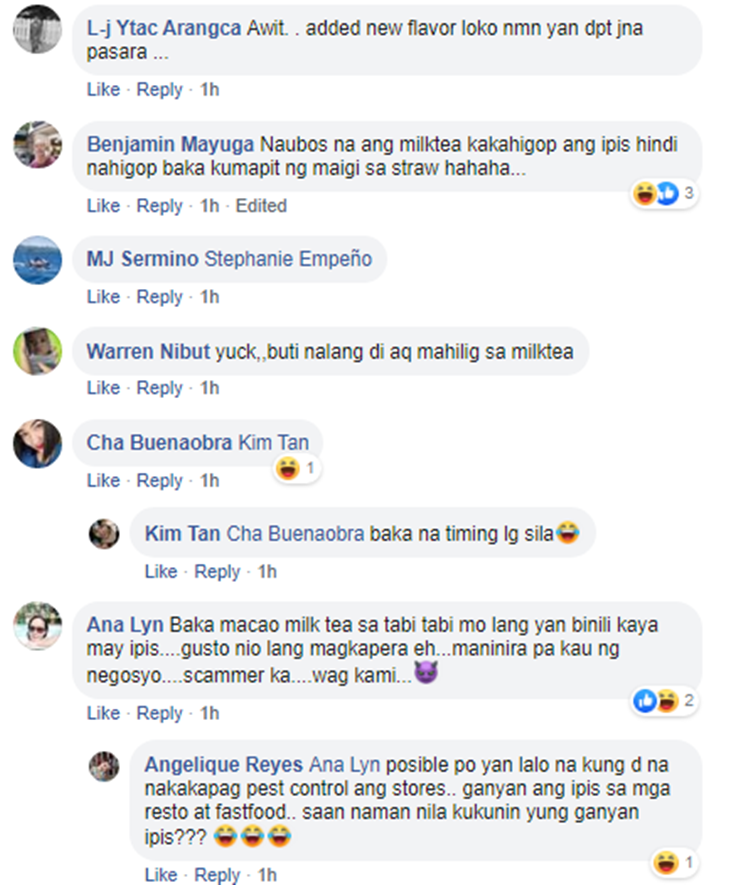Like L-j Ytac Arangca's comment
This screenshot has width=750, height=885.
[x=103, y=90]
